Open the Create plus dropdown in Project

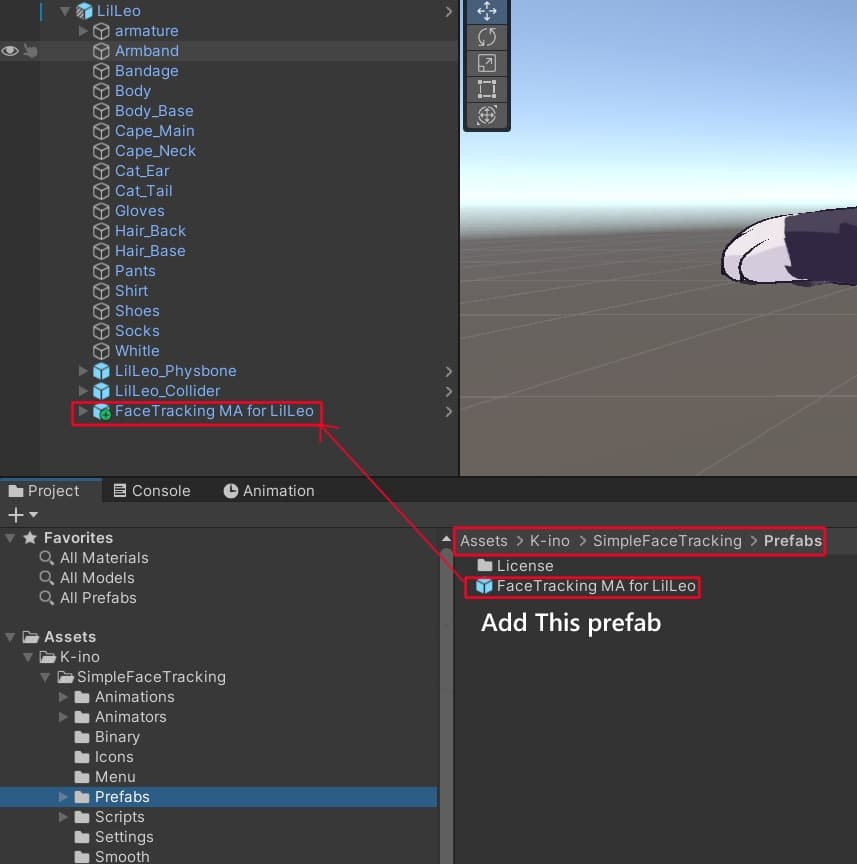coord(23,515)
